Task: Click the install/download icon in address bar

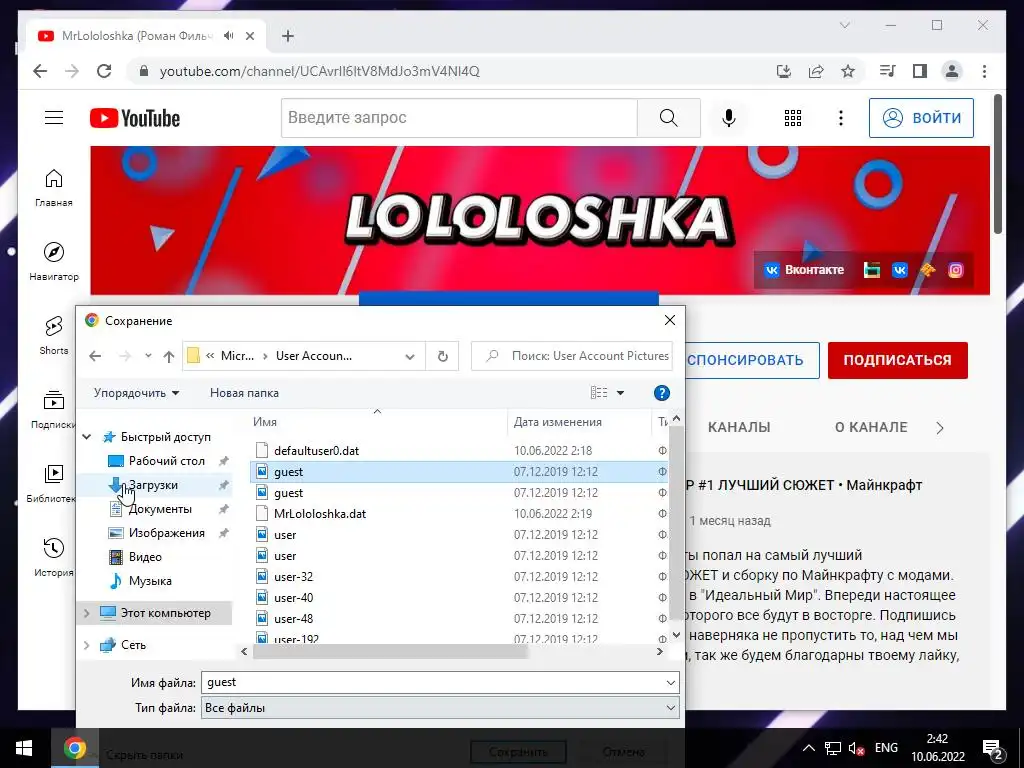Action: (x=784, y=71)
